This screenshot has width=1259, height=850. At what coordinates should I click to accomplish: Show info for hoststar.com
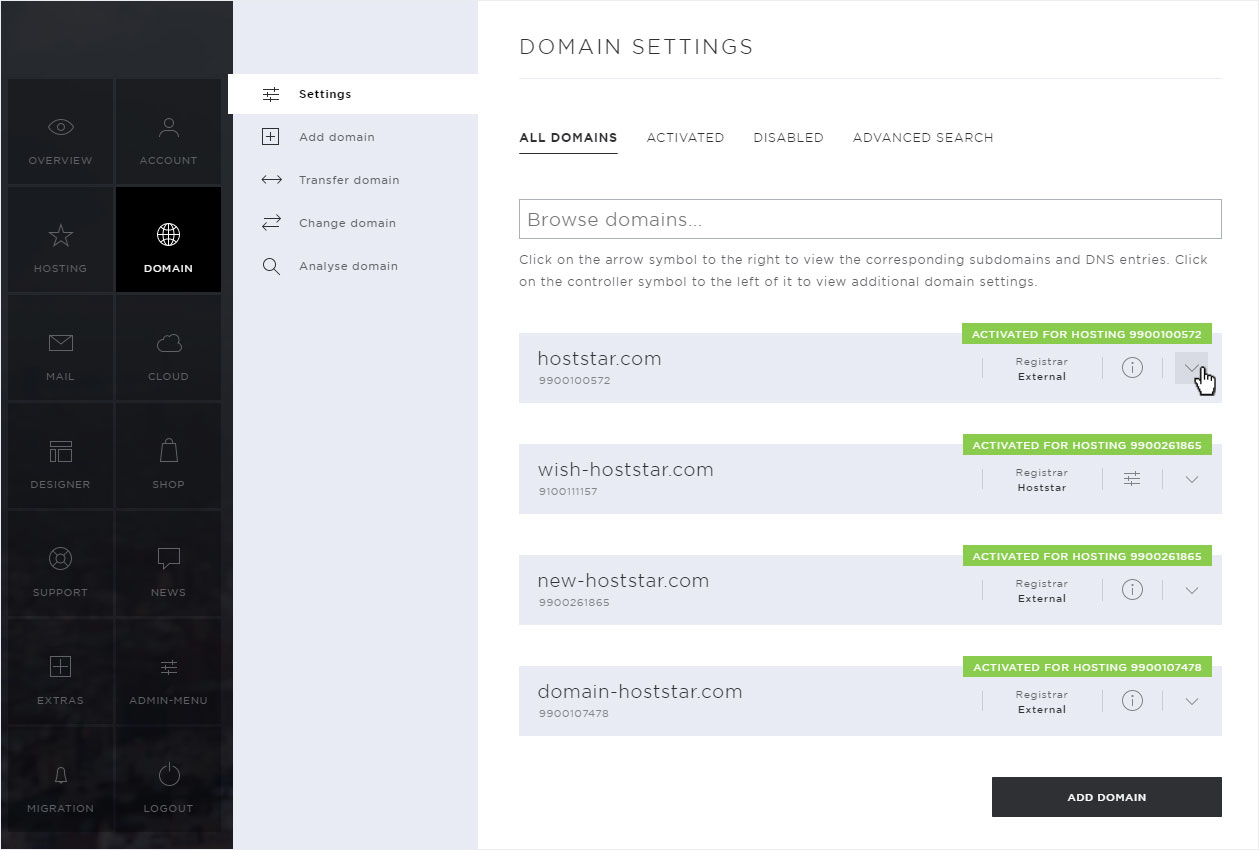tap(1132, 368)
